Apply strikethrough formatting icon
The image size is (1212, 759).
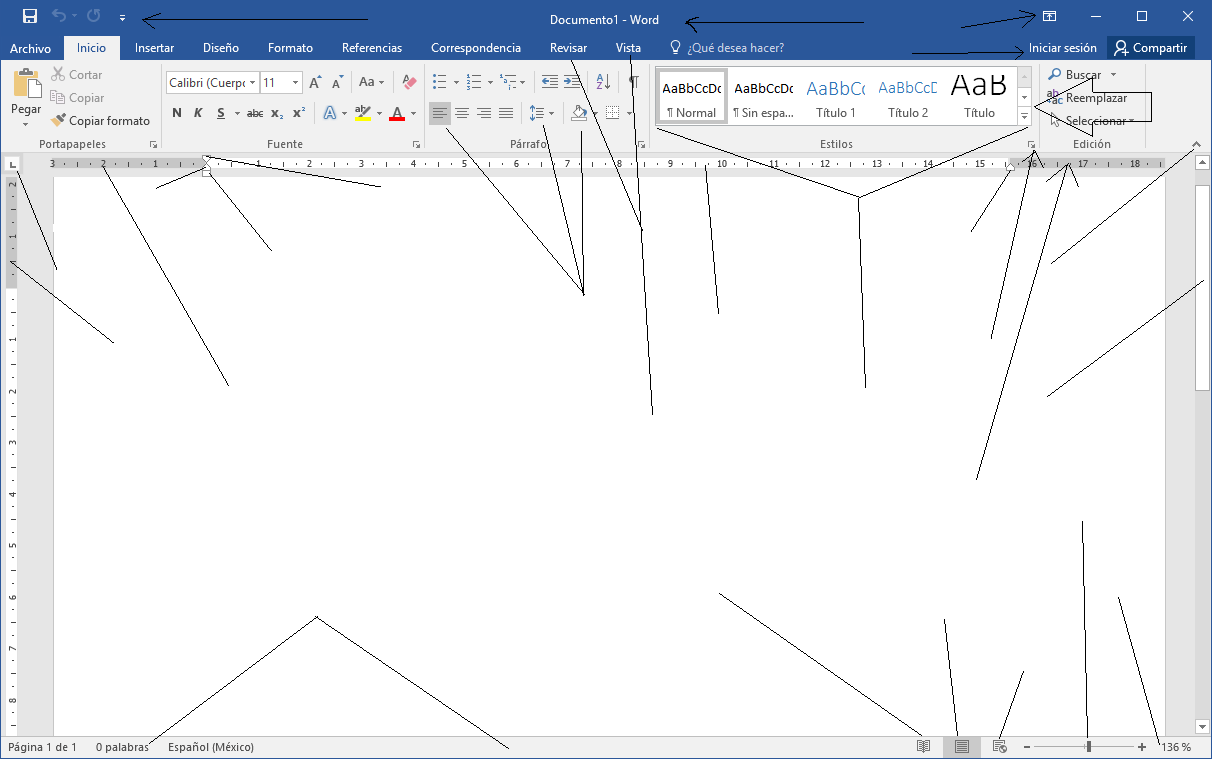(254, 113)
